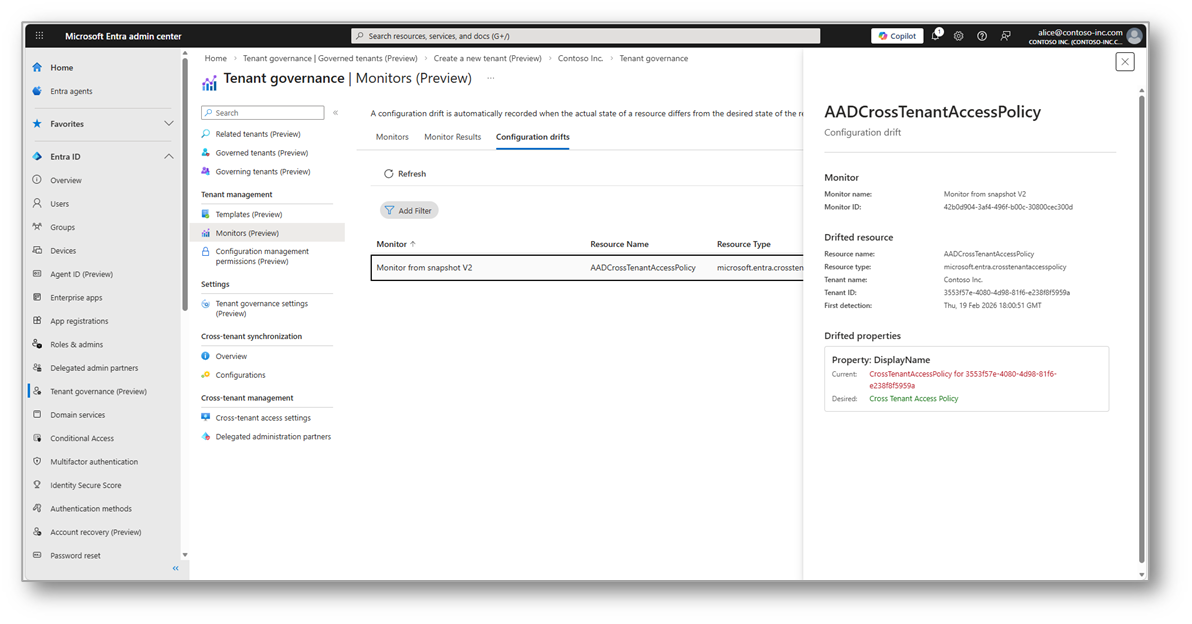Open the app launcher waffle icon
This screenshot has height=624, width=1192.
coord(40,36)
